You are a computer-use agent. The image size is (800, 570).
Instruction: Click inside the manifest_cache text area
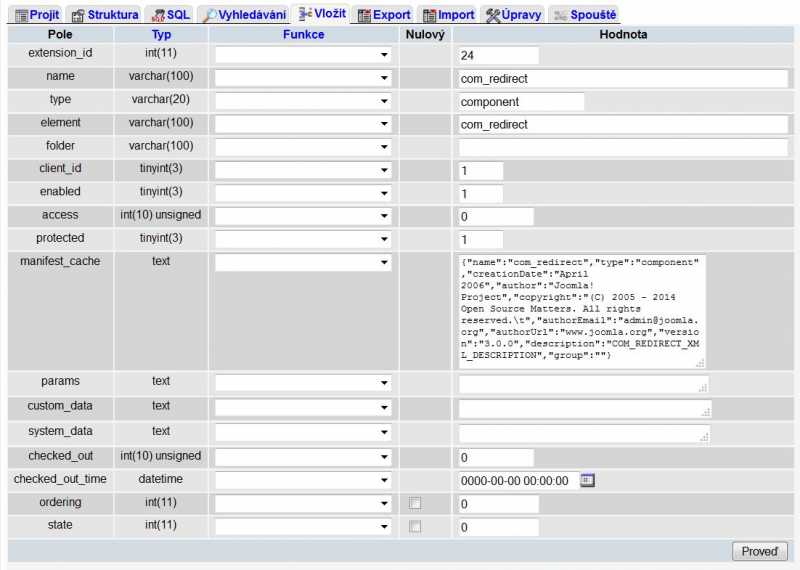point(580,311)
